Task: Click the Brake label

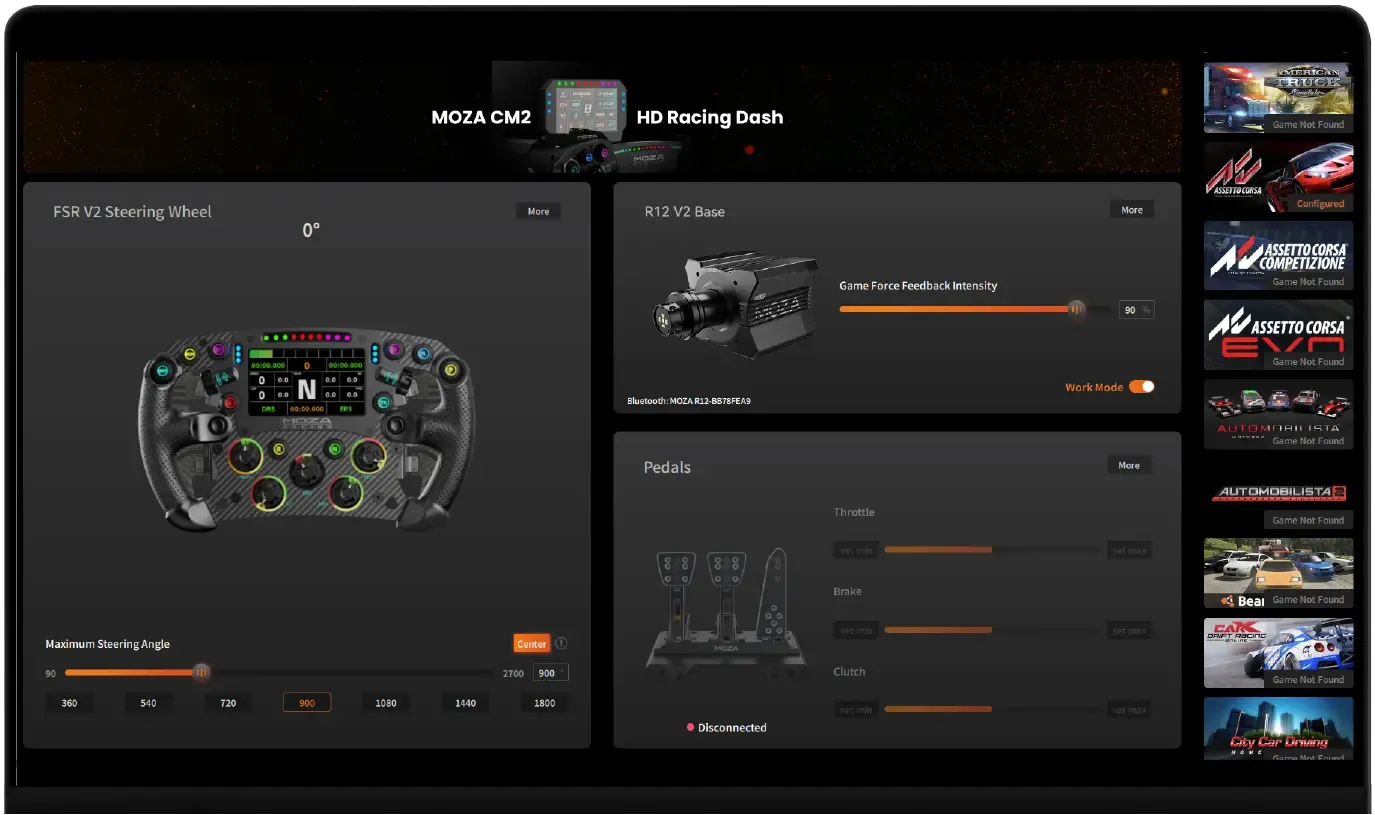Action: pos(848,591)
